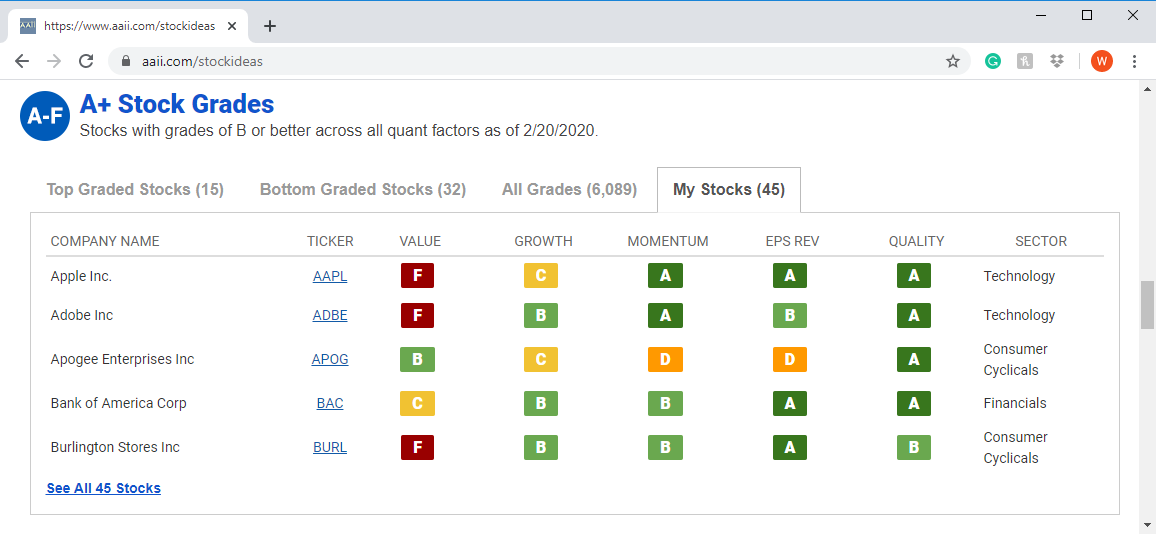
Task: Open the APOG ticker link
Action: pyautogui.click(x=330, y=360)
